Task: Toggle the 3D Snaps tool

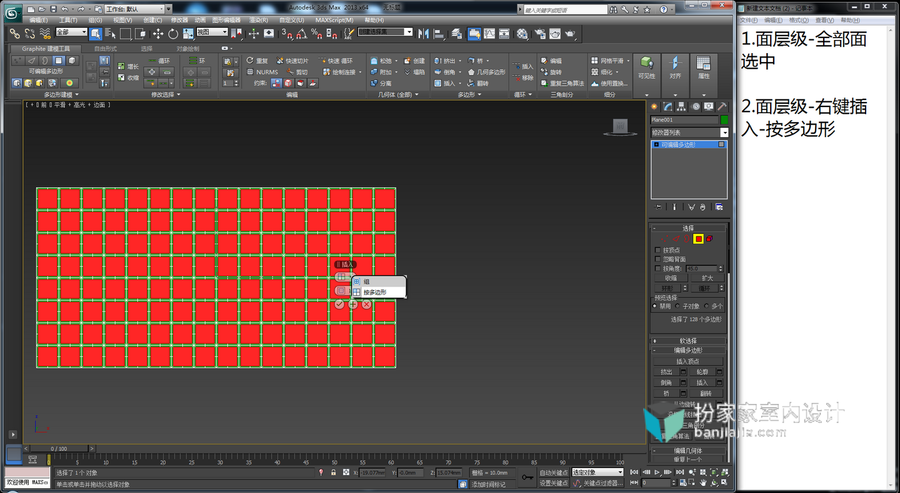Action: pyautogui.click(x=287, y=34)
